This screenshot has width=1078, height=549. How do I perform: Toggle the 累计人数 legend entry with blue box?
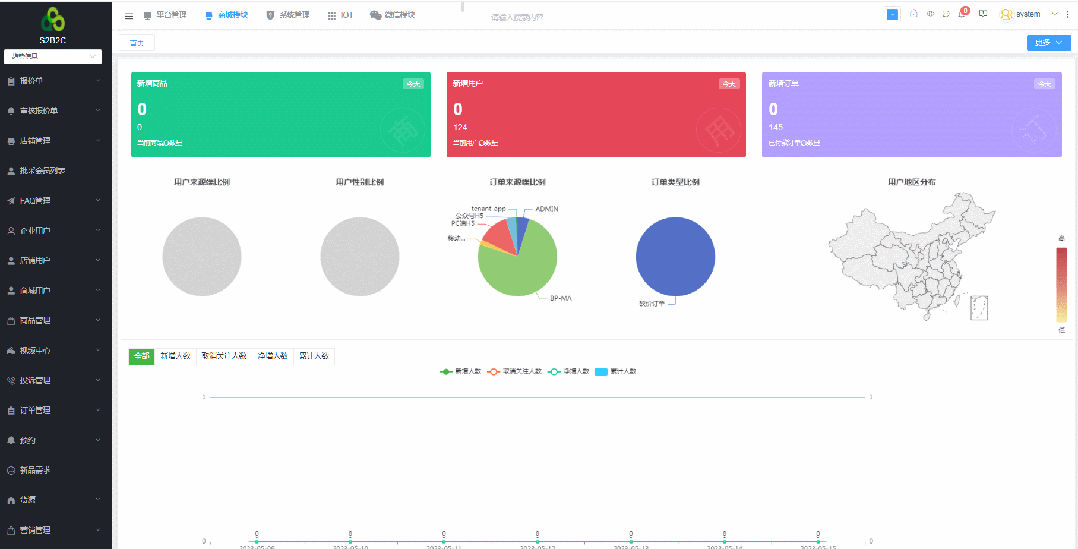(615, 372)
